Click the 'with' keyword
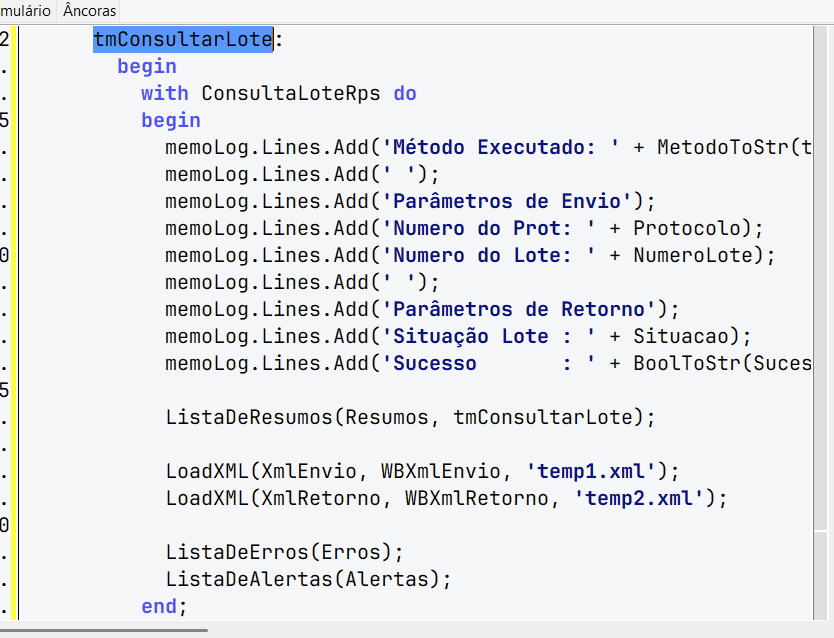Image resolution: width=834 pixels, height=638 pixels. click(x=164, y=93)
